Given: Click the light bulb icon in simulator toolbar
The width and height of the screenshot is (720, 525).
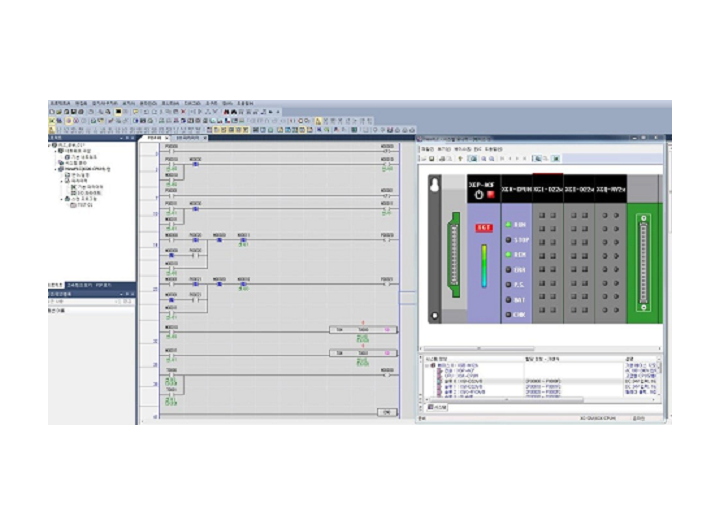Looking at the screenshot, I should [461, 158].
